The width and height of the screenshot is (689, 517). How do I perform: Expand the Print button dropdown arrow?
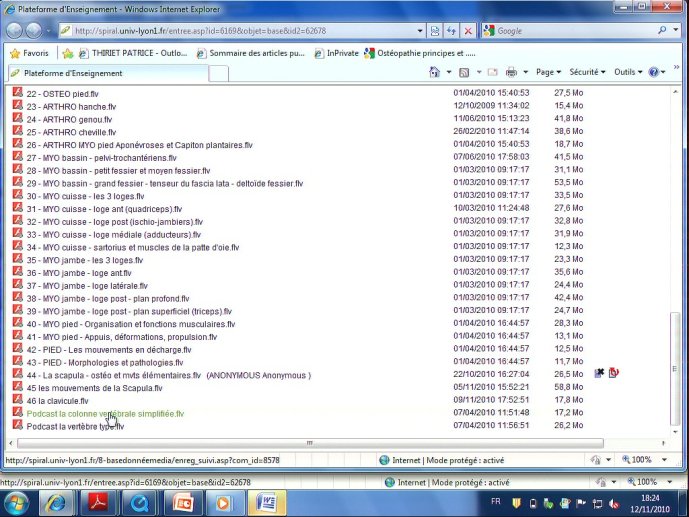tap(525, 72)
